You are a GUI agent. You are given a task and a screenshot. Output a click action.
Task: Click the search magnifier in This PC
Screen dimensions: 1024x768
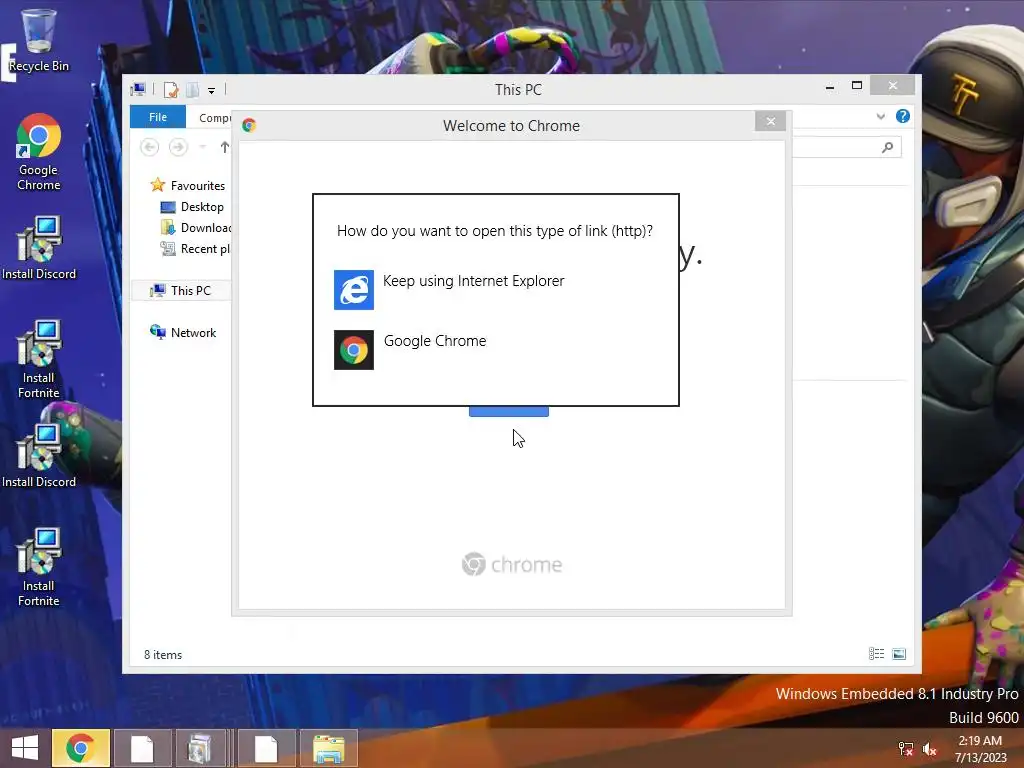(x=888, y=147)
